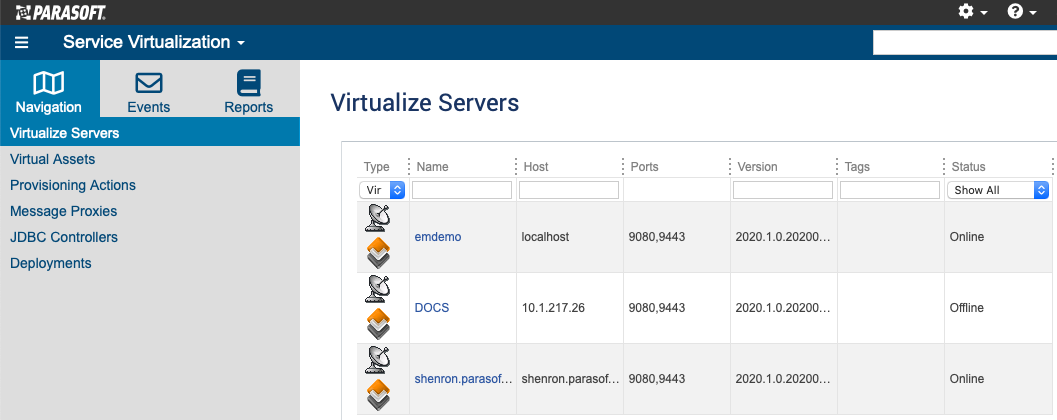The width and height of the screenshot is (1057, 420).
Task: Click satellite dish icon in DOCS row
Action: coord(378,289)
